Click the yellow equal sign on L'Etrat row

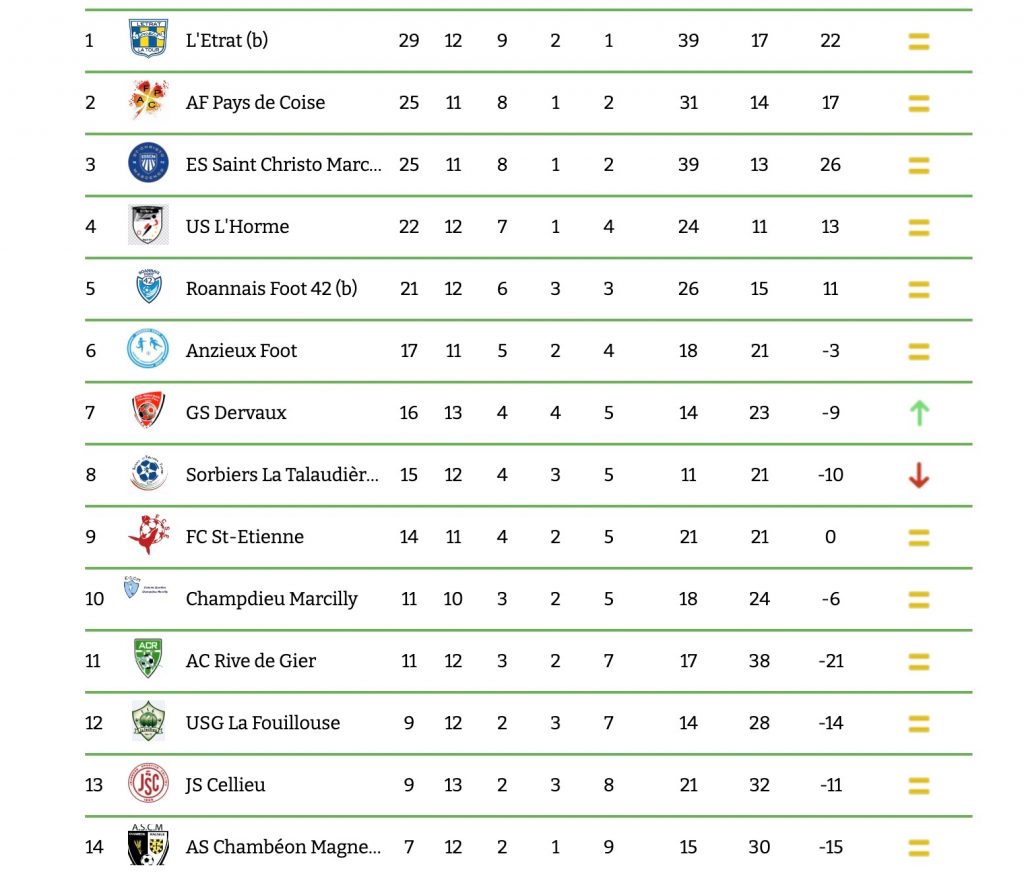pos(919,42)
